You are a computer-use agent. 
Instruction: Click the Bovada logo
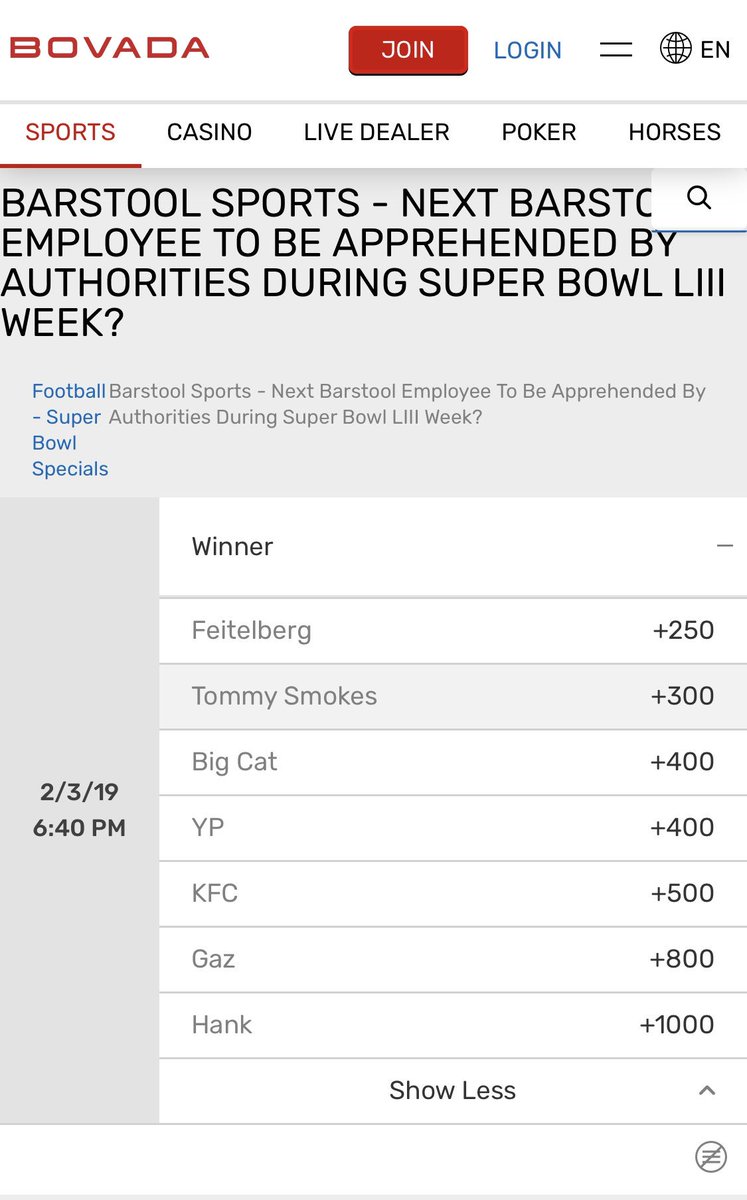(x=109, y=47)
